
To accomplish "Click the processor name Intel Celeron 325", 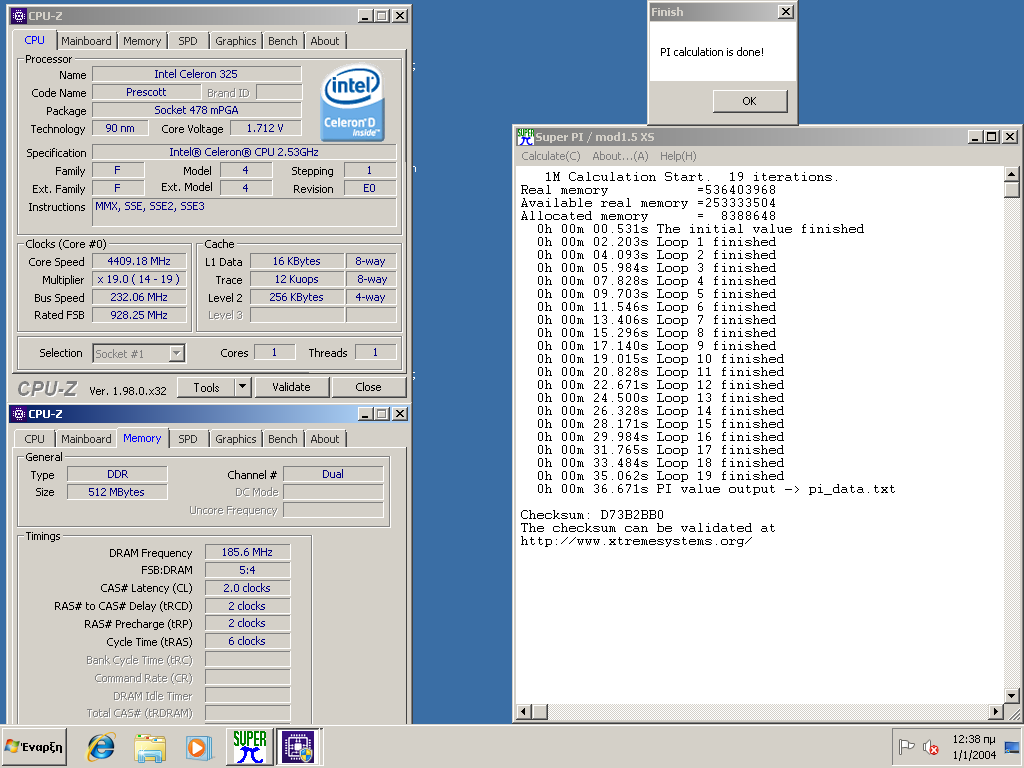I will (x=196, y=74).
